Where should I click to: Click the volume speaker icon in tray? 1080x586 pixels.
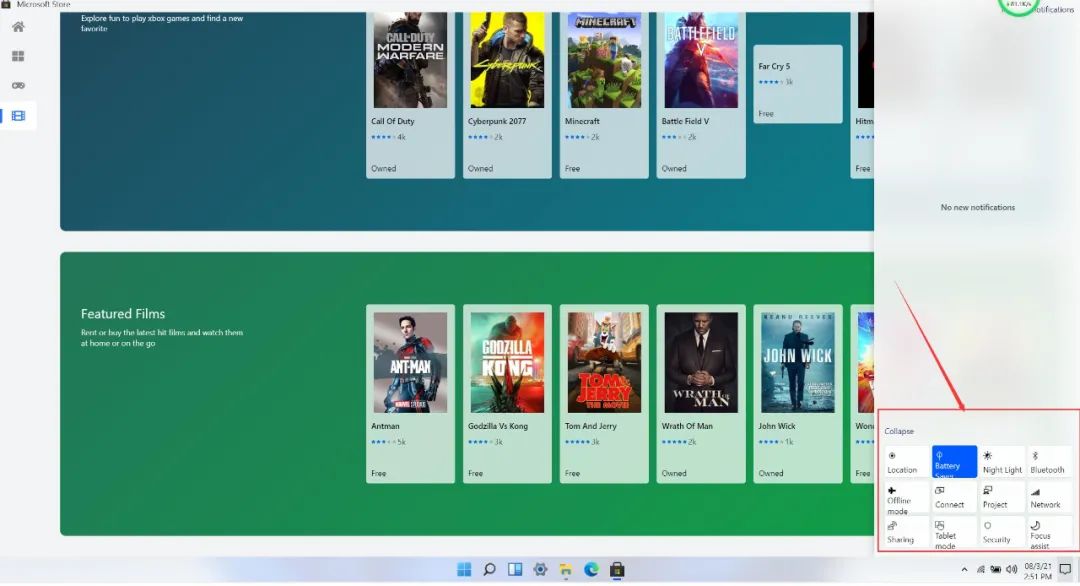(1011, 569)
